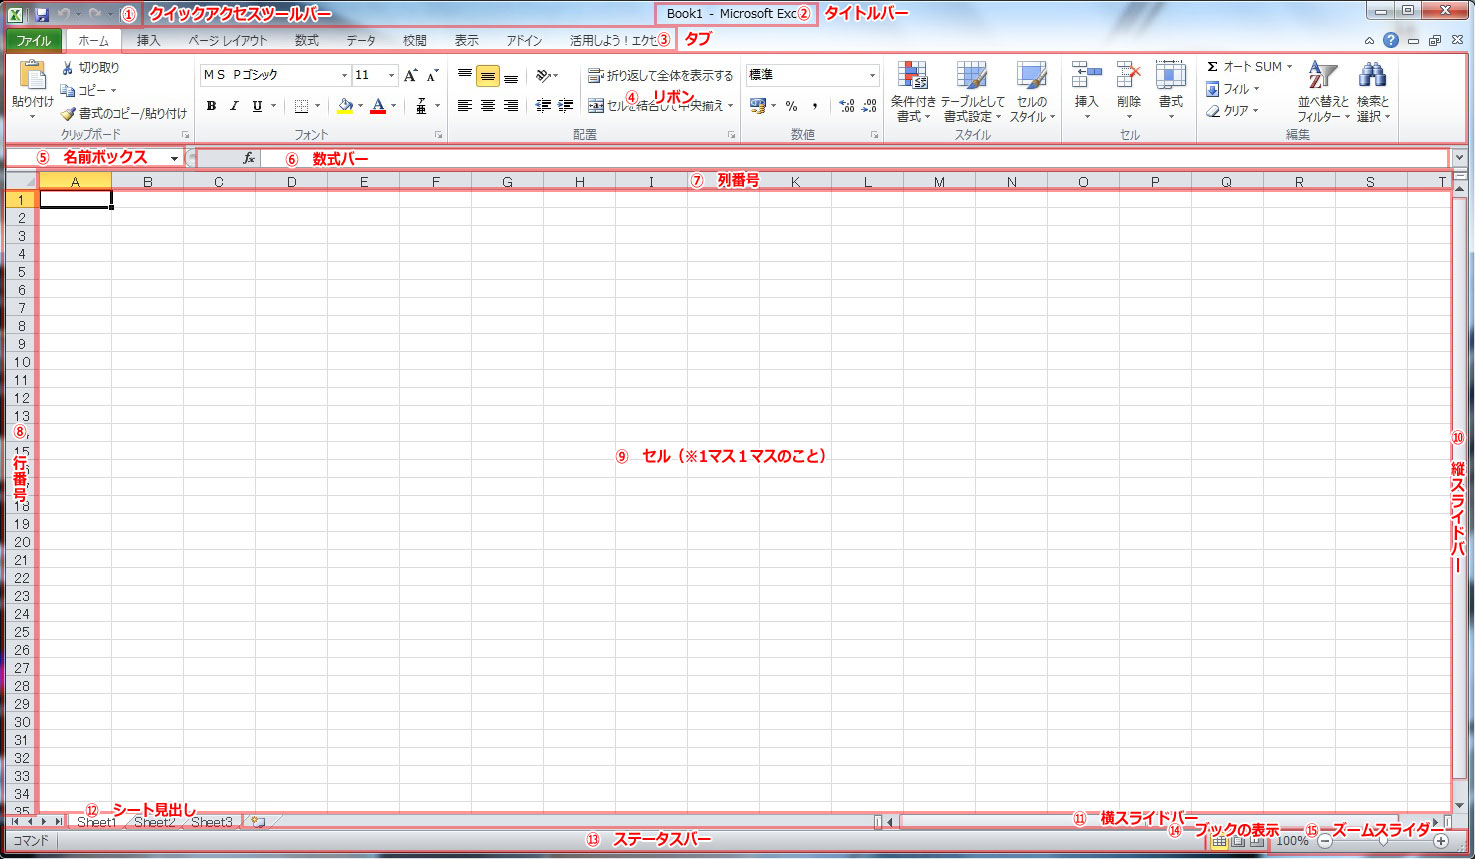Toggle center horizontal alignment

488,105
